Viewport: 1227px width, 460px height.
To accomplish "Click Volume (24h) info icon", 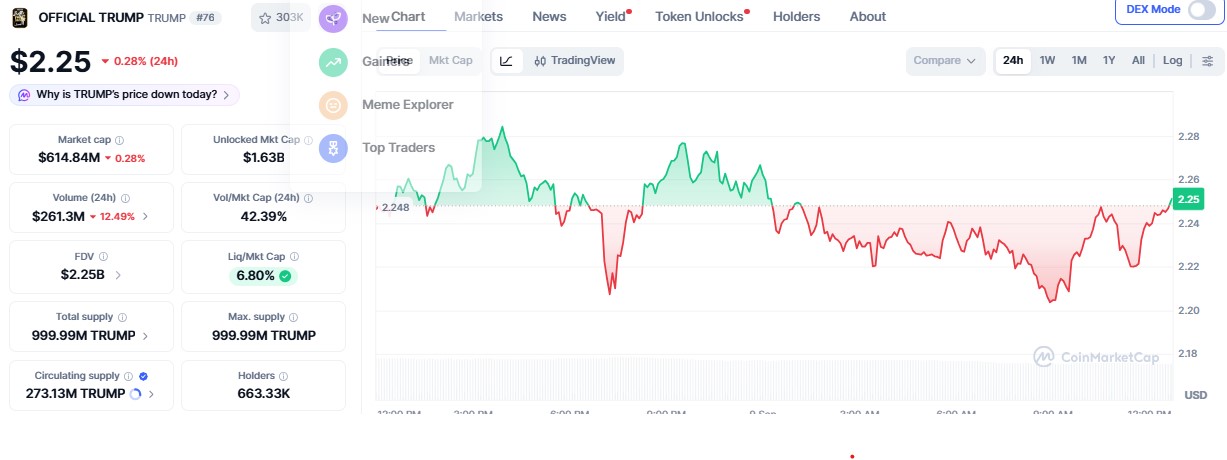I will click(x=125, y=199).
